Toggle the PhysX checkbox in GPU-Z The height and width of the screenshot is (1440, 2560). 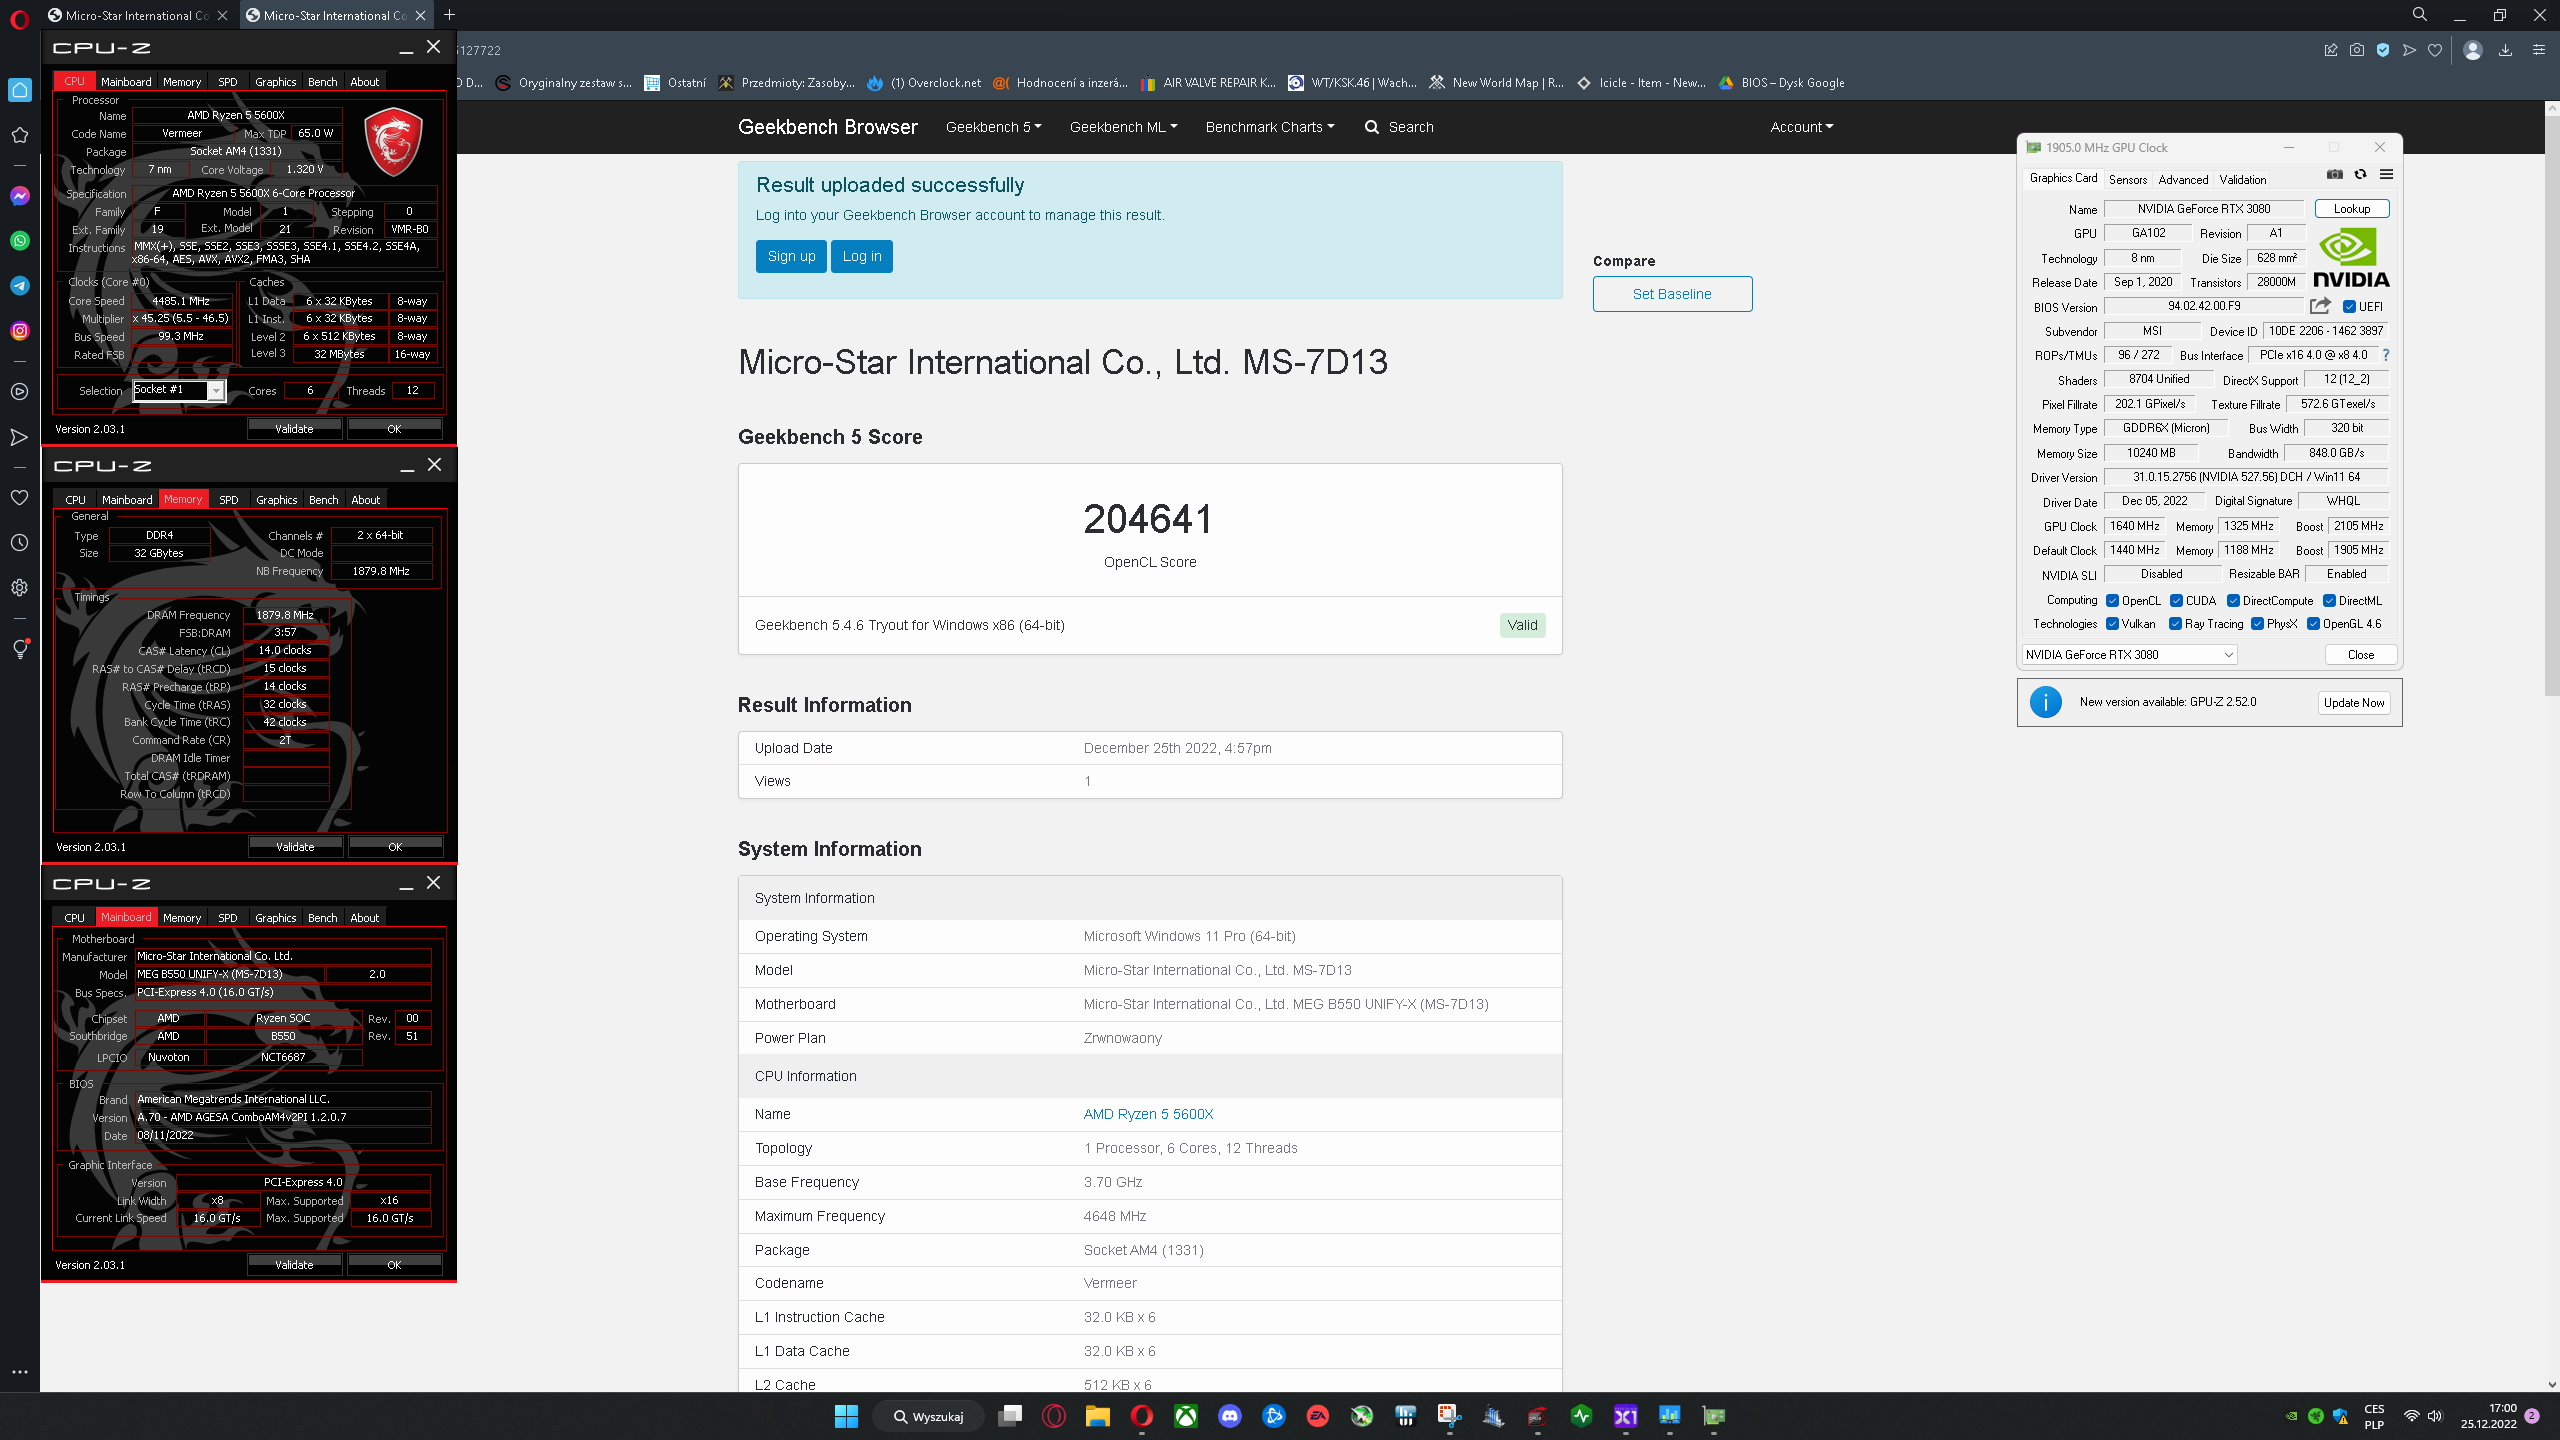click(x=2257, y=624)
